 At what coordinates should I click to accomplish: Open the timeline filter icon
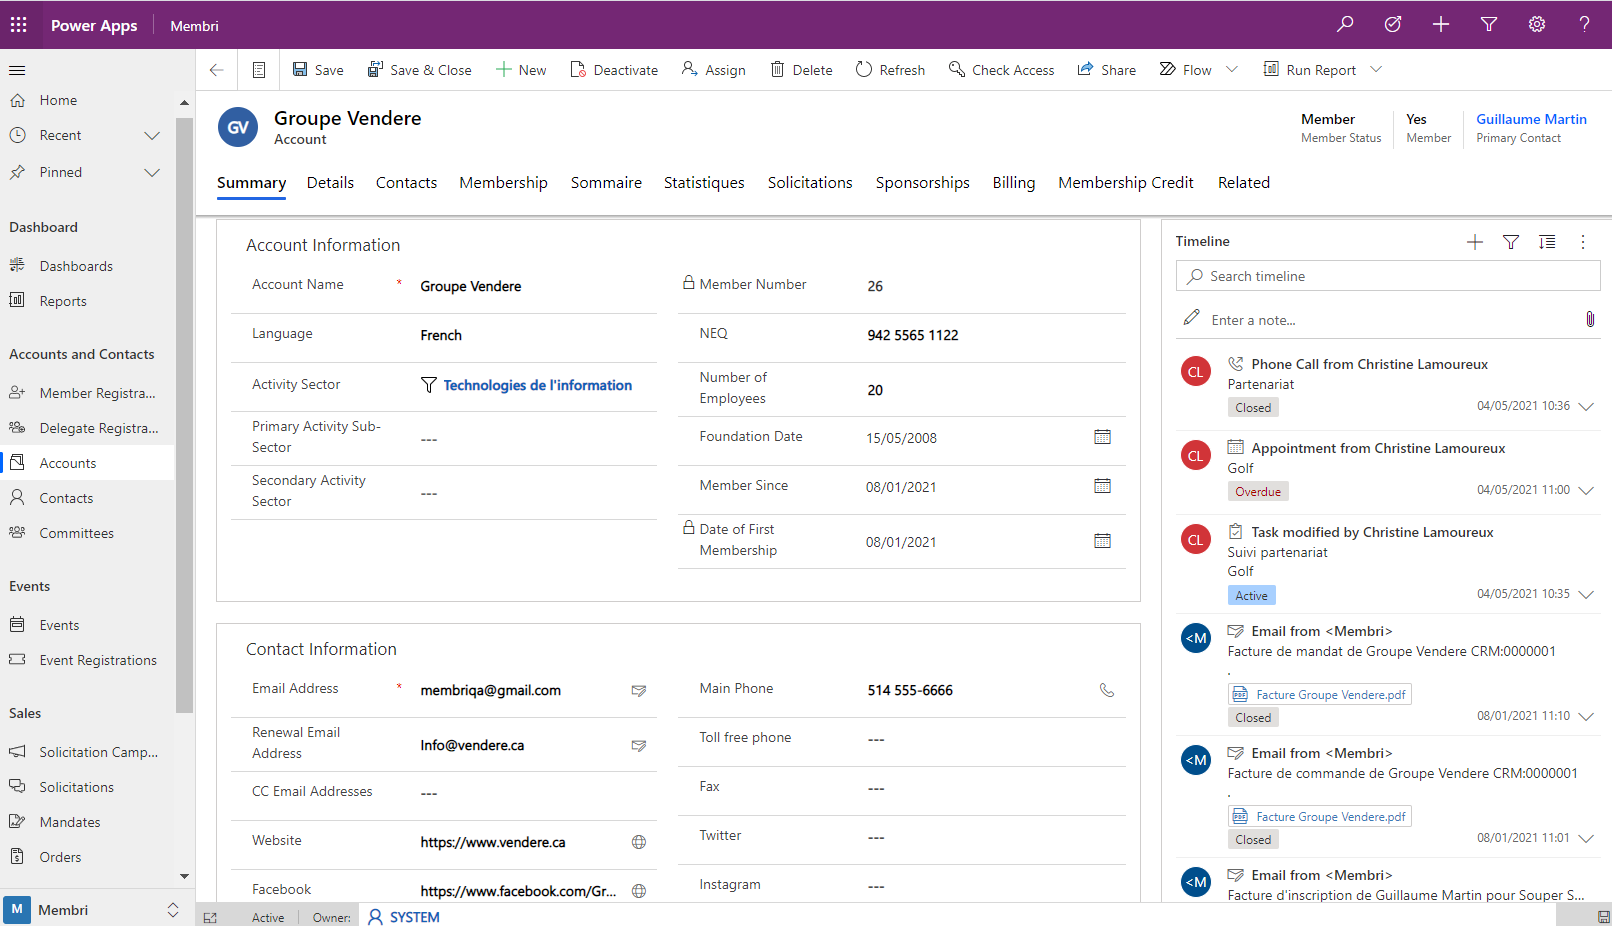click(x=1510, y=241)
